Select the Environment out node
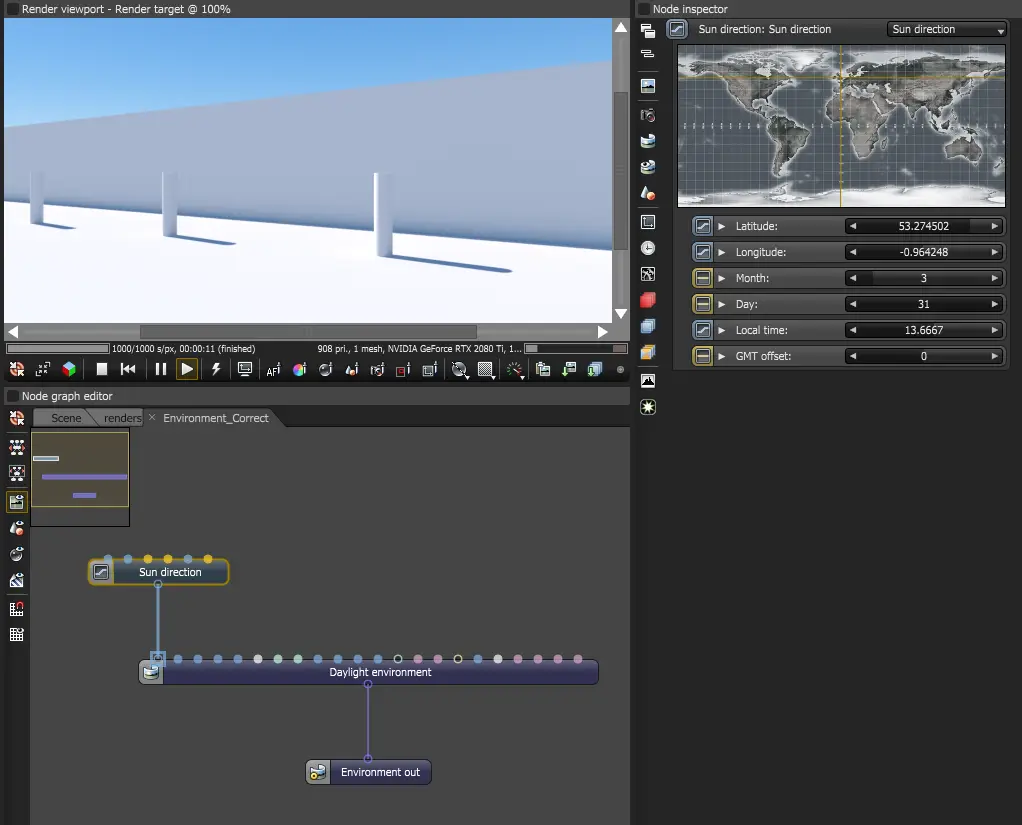The height and width of the screenshot is (825, 1022). coord(368,772)
